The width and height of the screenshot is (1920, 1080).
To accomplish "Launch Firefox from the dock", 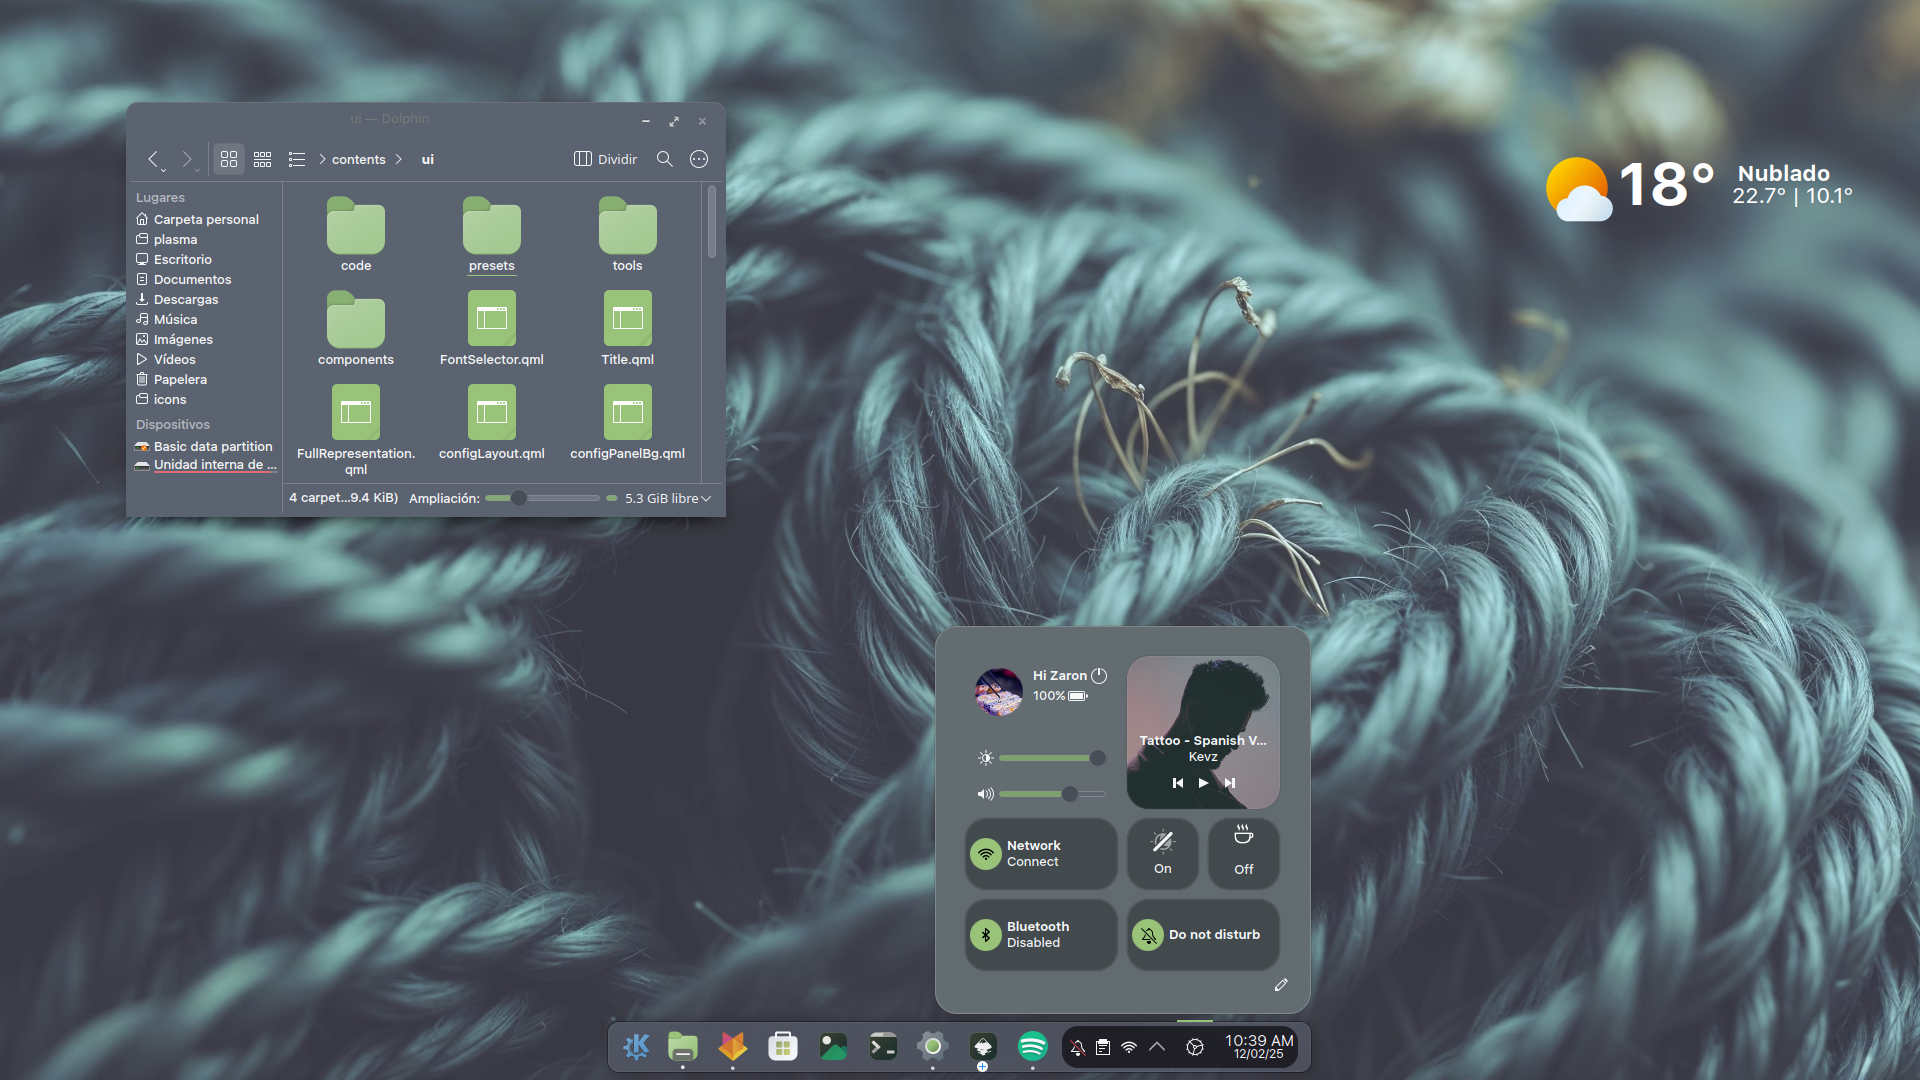I will (733, 1047).
